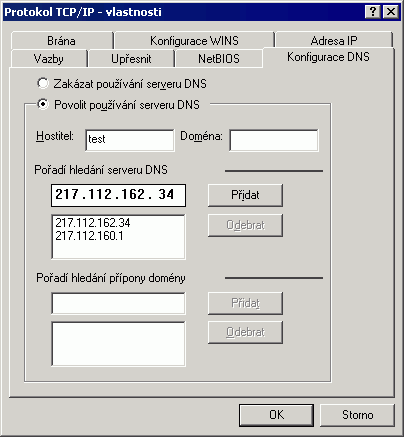Switch to the Upřesnit tab
This screenshot has height=437, width=404.
(131, 59)
